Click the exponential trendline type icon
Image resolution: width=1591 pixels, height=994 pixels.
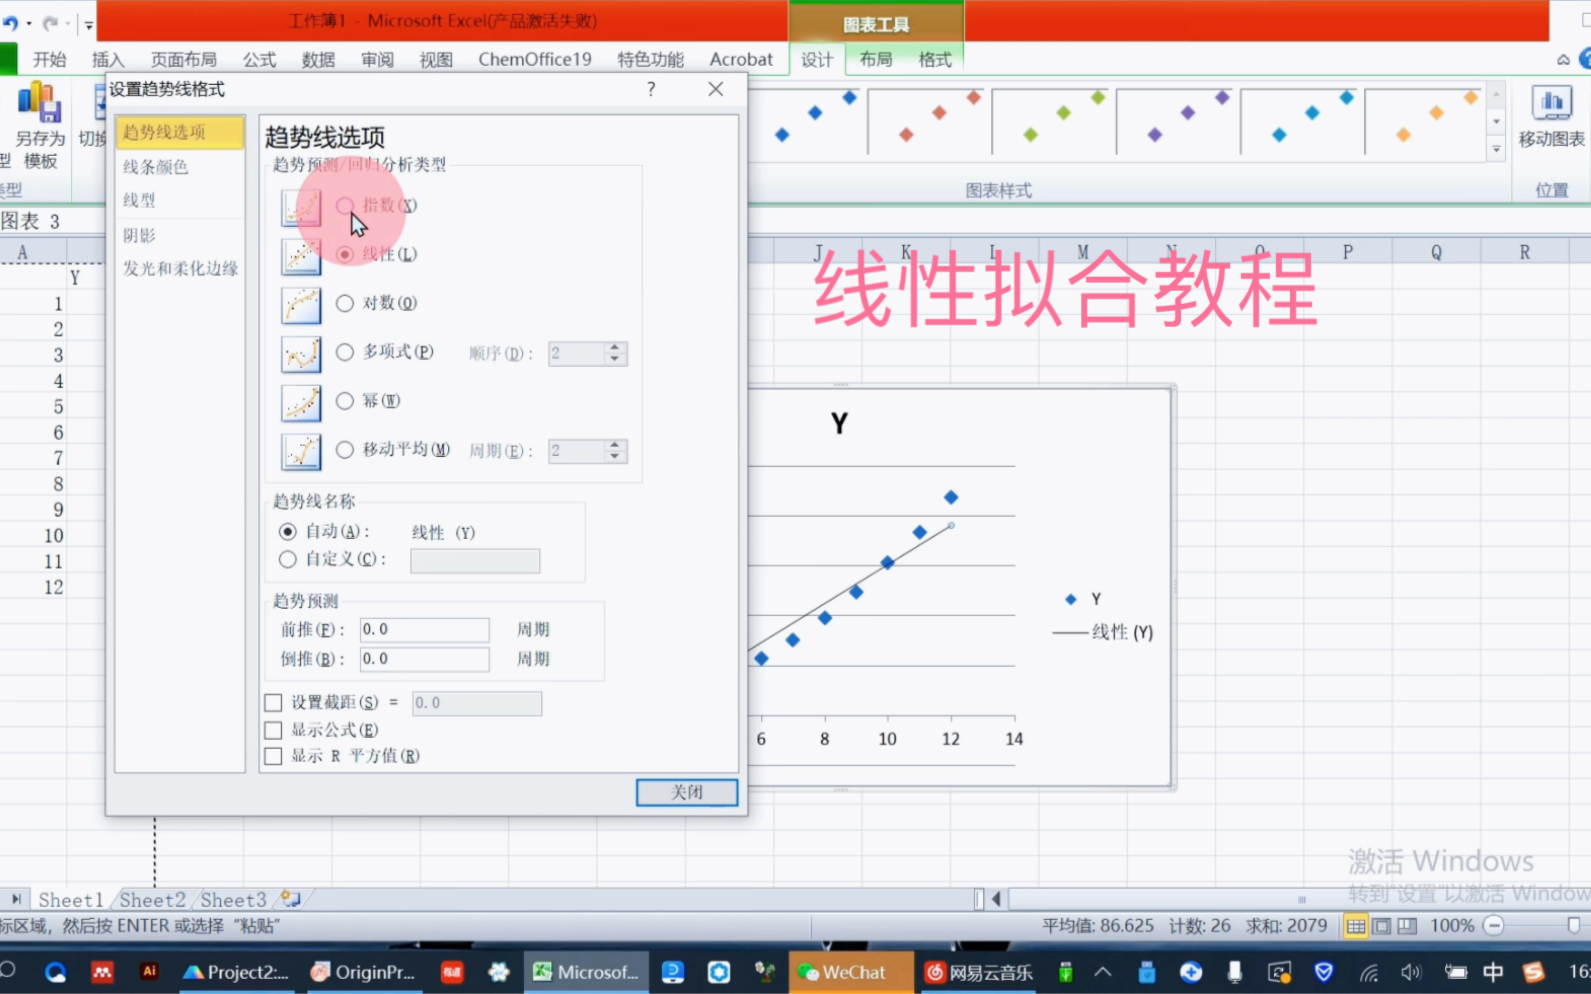click(301, 208)
